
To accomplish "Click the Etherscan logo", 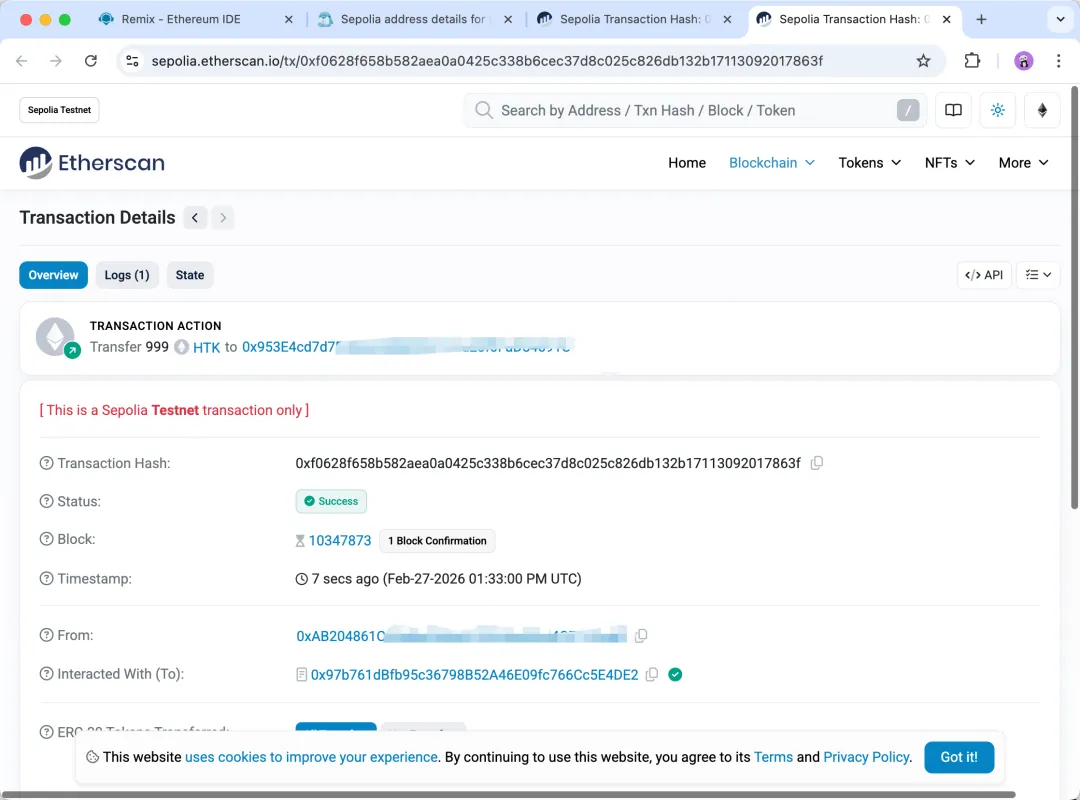I will pyautogui.click(x=92, y=163).
